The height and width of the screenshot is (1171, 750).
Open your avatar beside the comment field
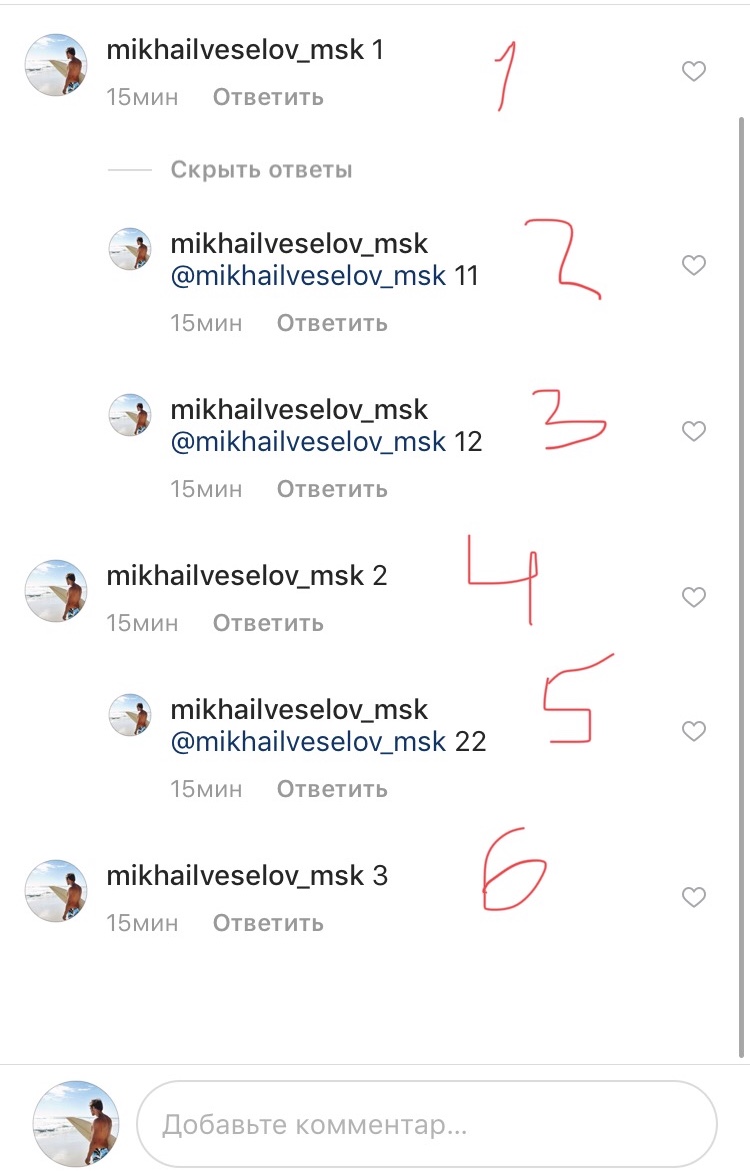pos(76,1123)
